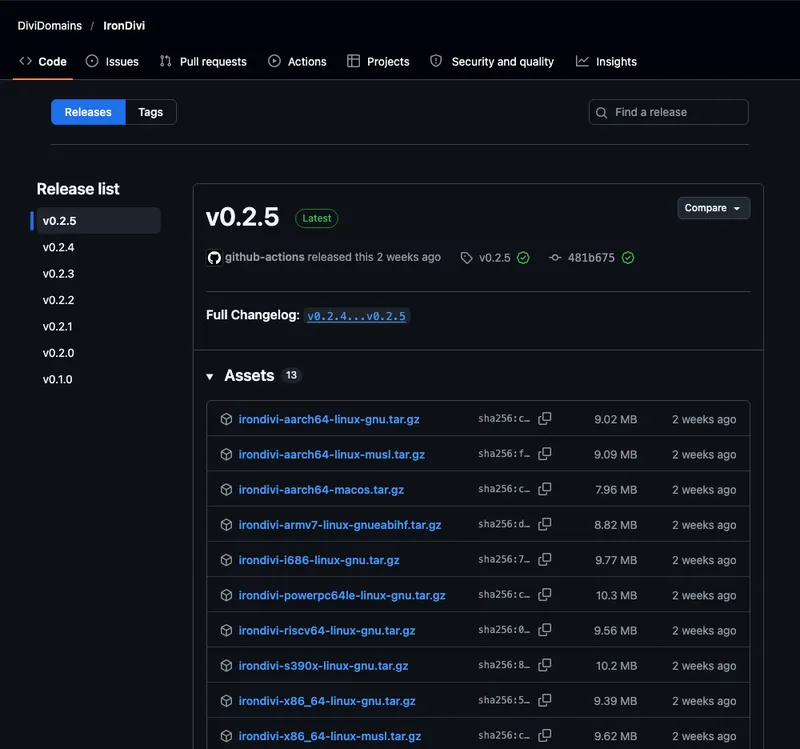
Task: Collapse the Assets section
Action: pos(210,376)
